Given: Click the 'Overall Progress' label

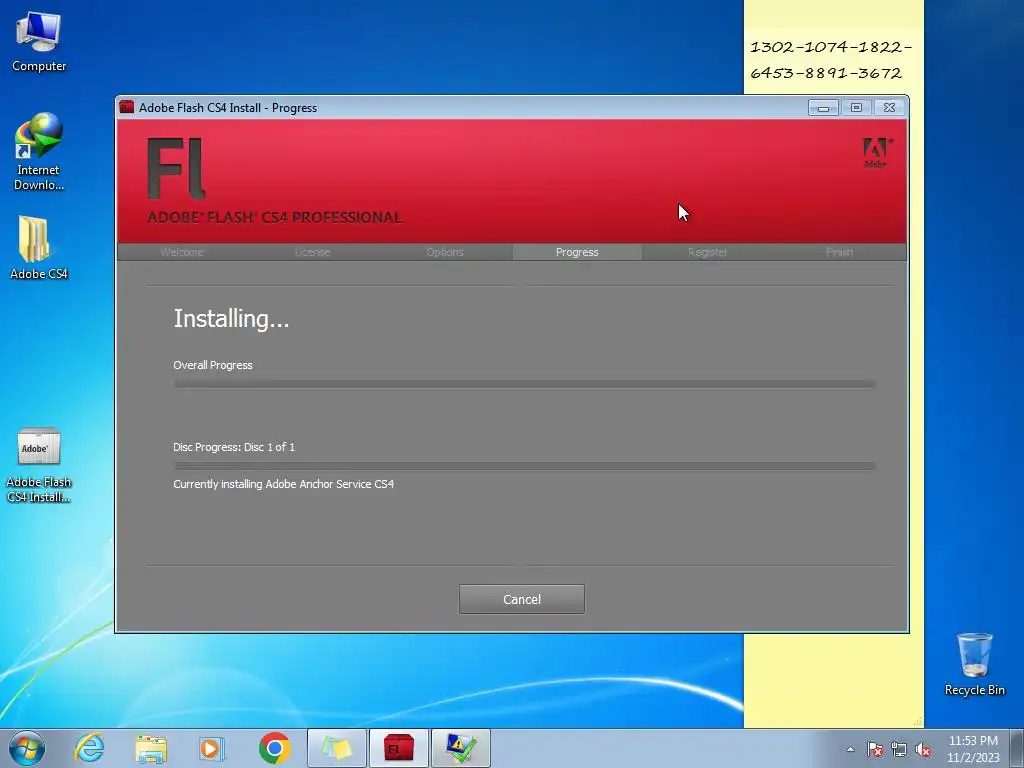Looking at the screenshot, I should [213, 365].
